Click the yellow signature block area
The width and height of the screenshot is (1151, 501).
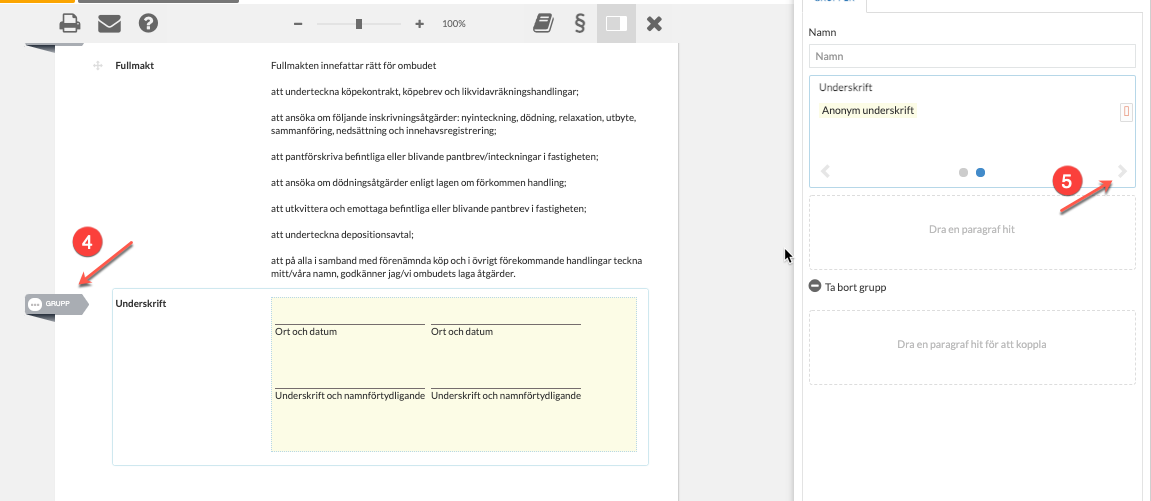pos(454,374)
